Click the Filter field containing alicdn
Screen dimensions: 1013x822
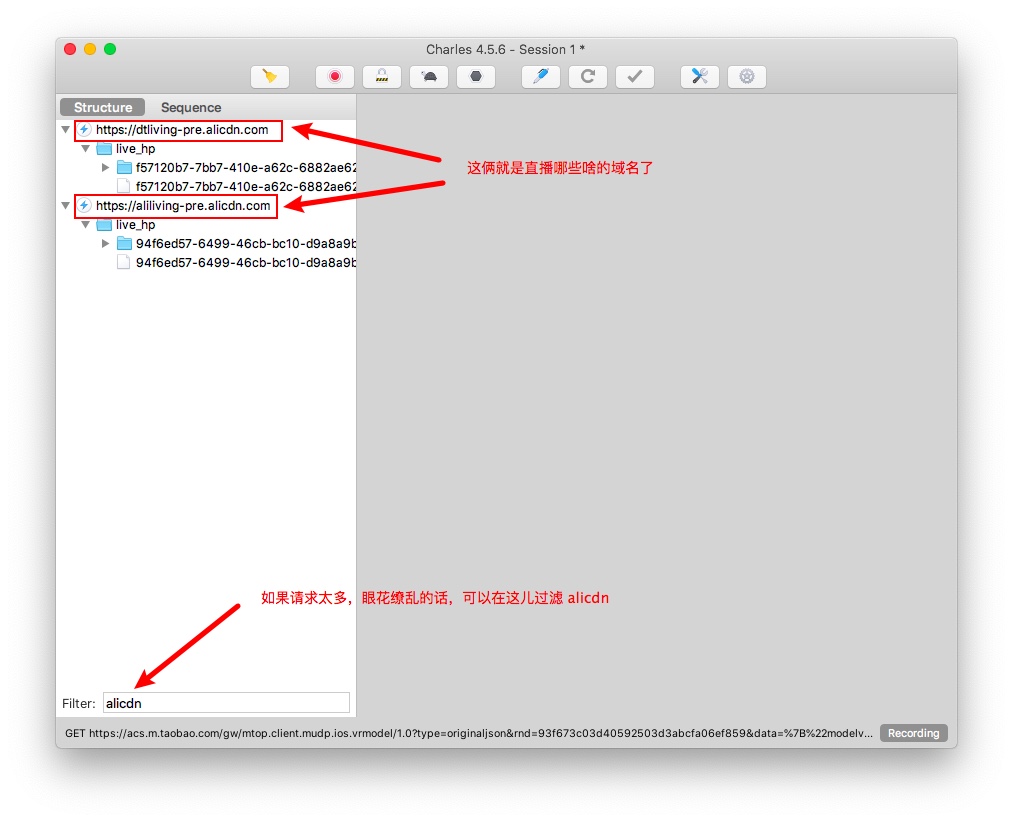pyautogui.click(x=226, y=703)
